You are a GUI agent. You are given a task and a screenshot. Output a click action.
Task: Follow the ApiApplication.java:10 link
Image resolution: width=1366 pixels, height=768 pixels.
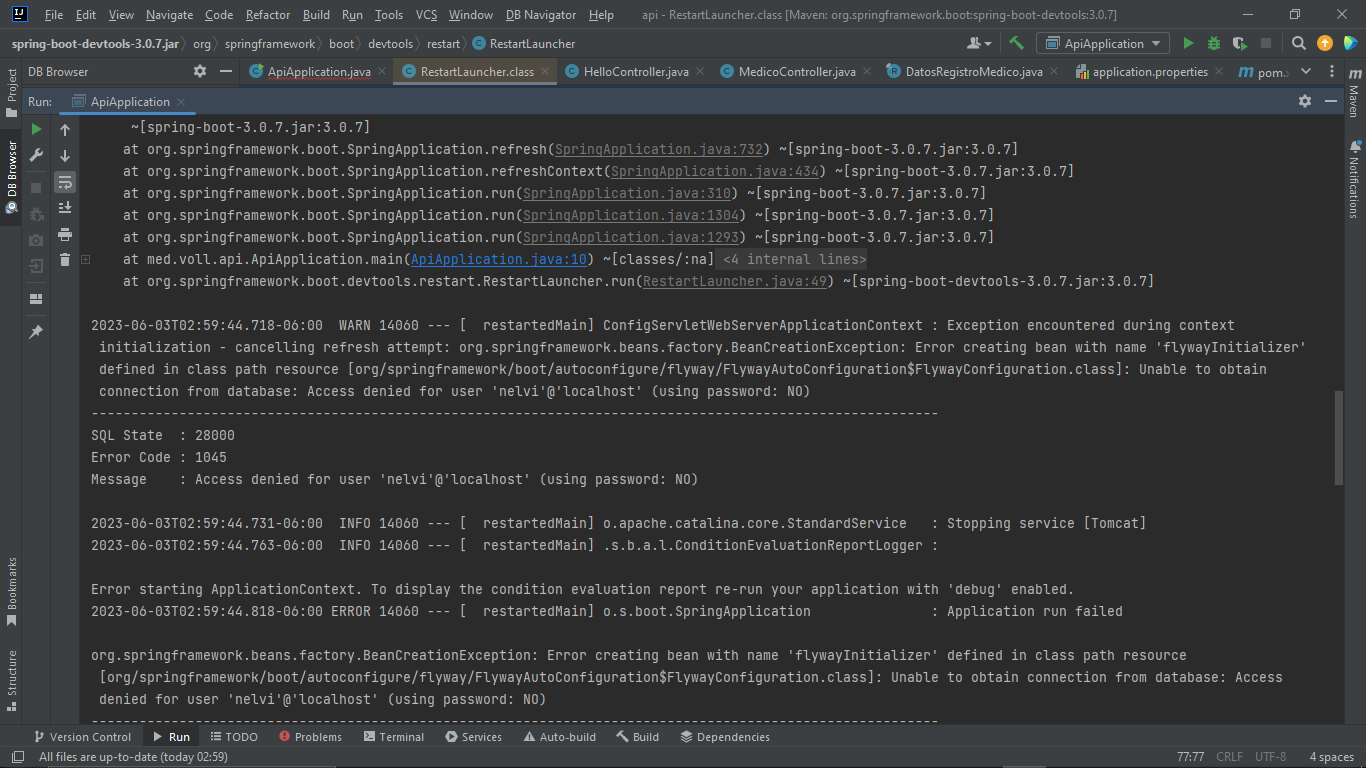pos(499,259)
